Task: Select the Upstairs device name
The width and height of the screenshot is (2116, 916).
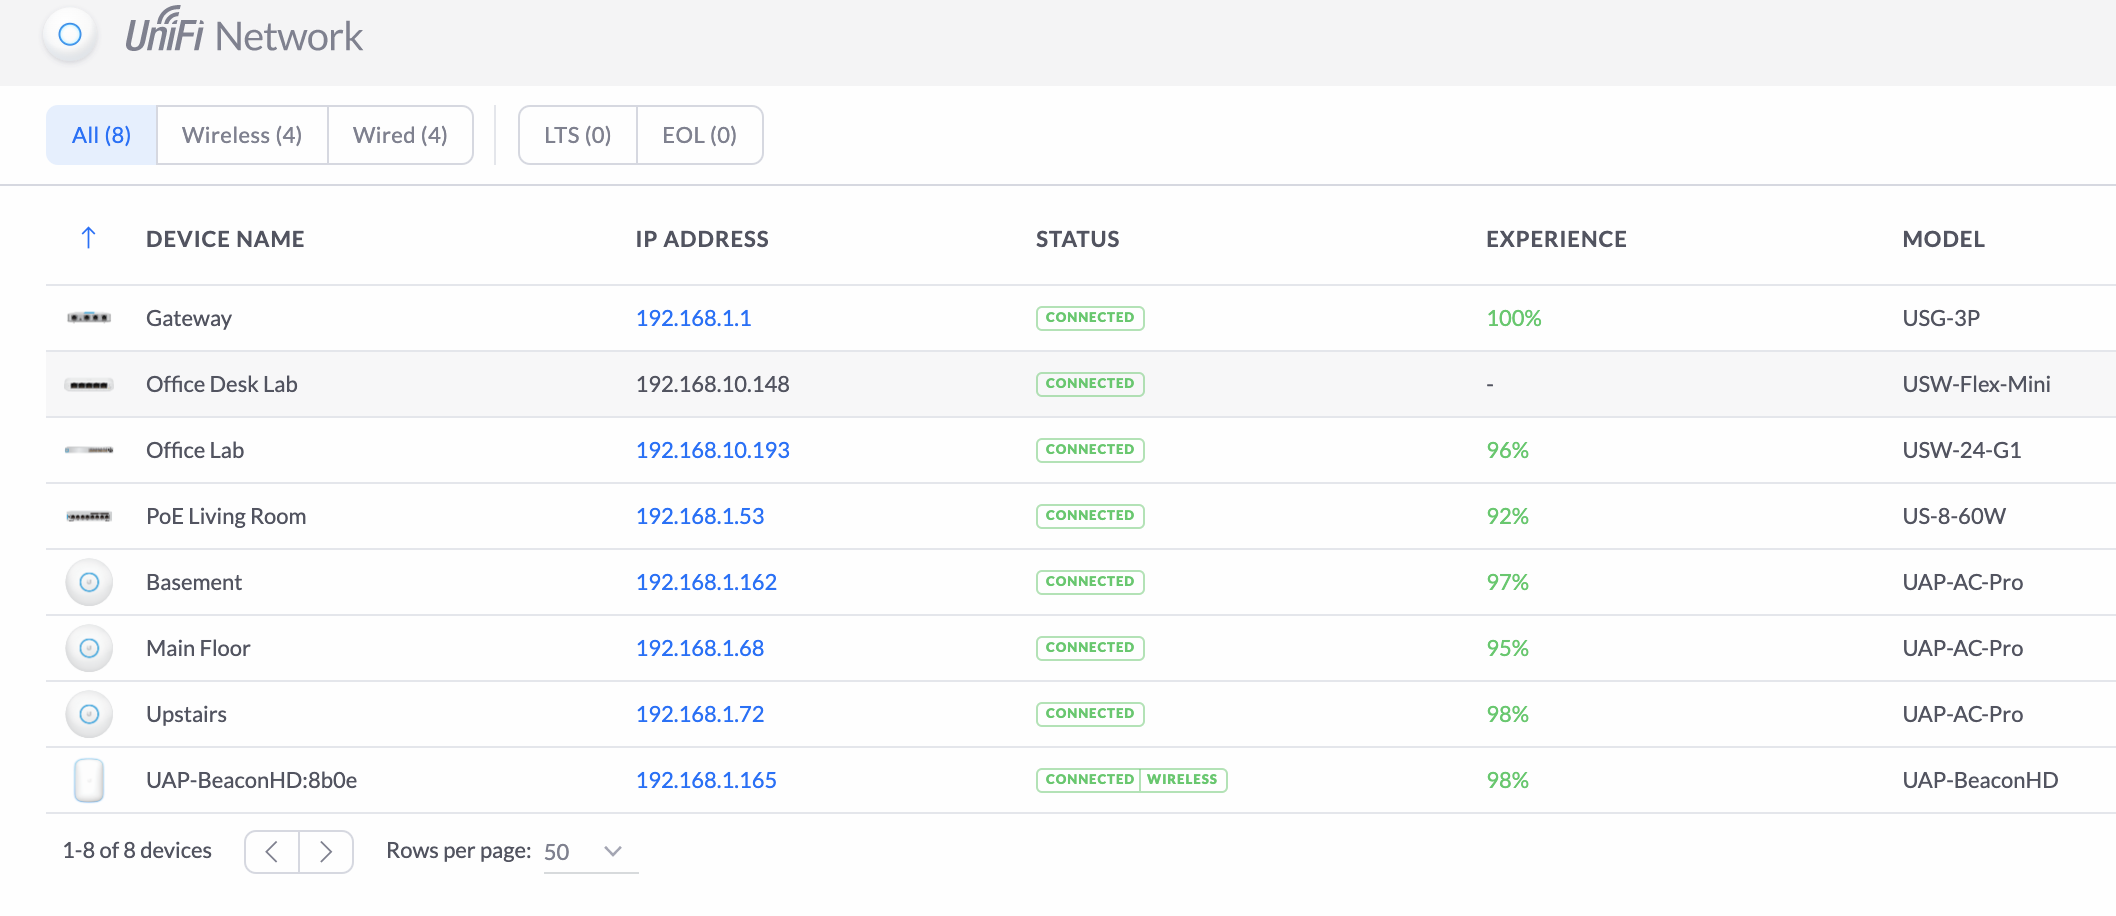Action: 186,714
